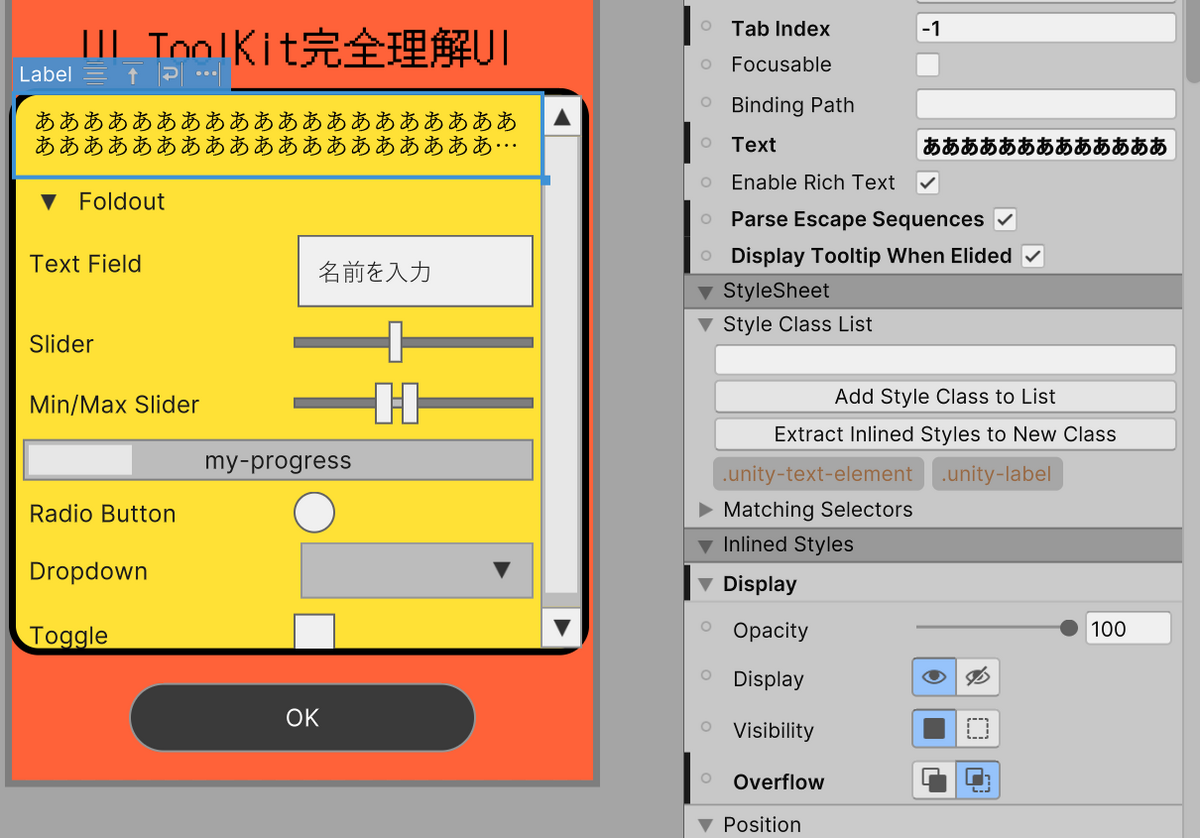
Task: Click the Text Field input in the canvas
Action: click(415, 271)
